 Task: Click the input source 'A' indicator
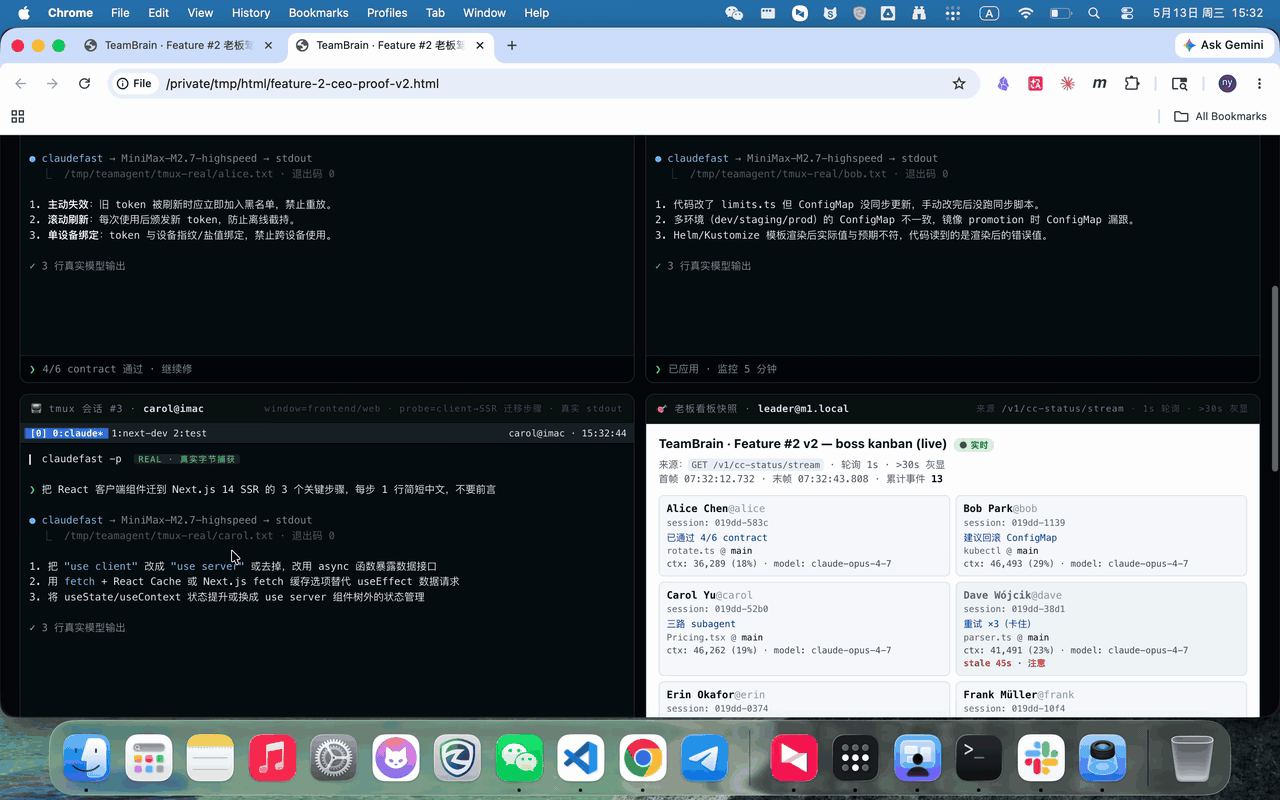click(989, 13)
